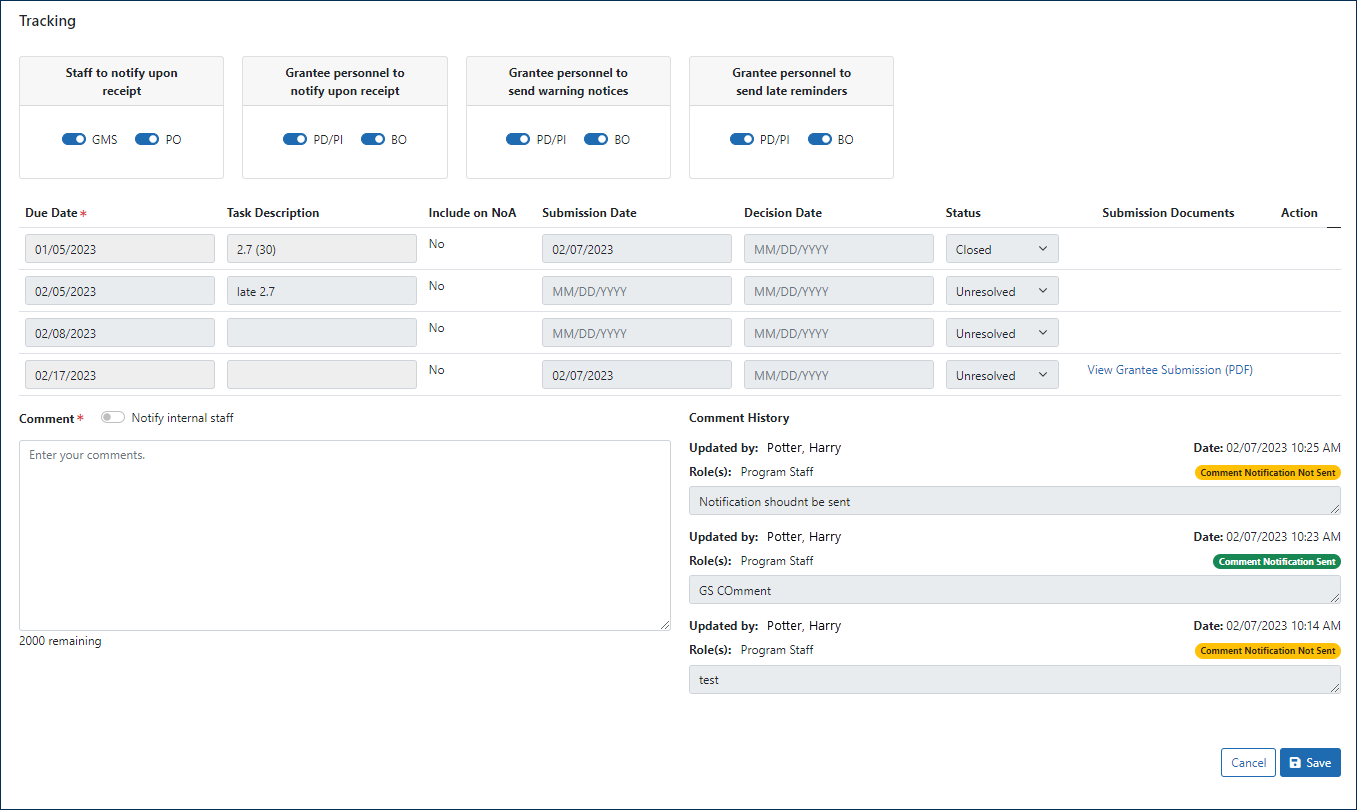This screenshot has width=1357, height=810.
Task: Click due date field 01/05/2023
Action: pos(120,249)
